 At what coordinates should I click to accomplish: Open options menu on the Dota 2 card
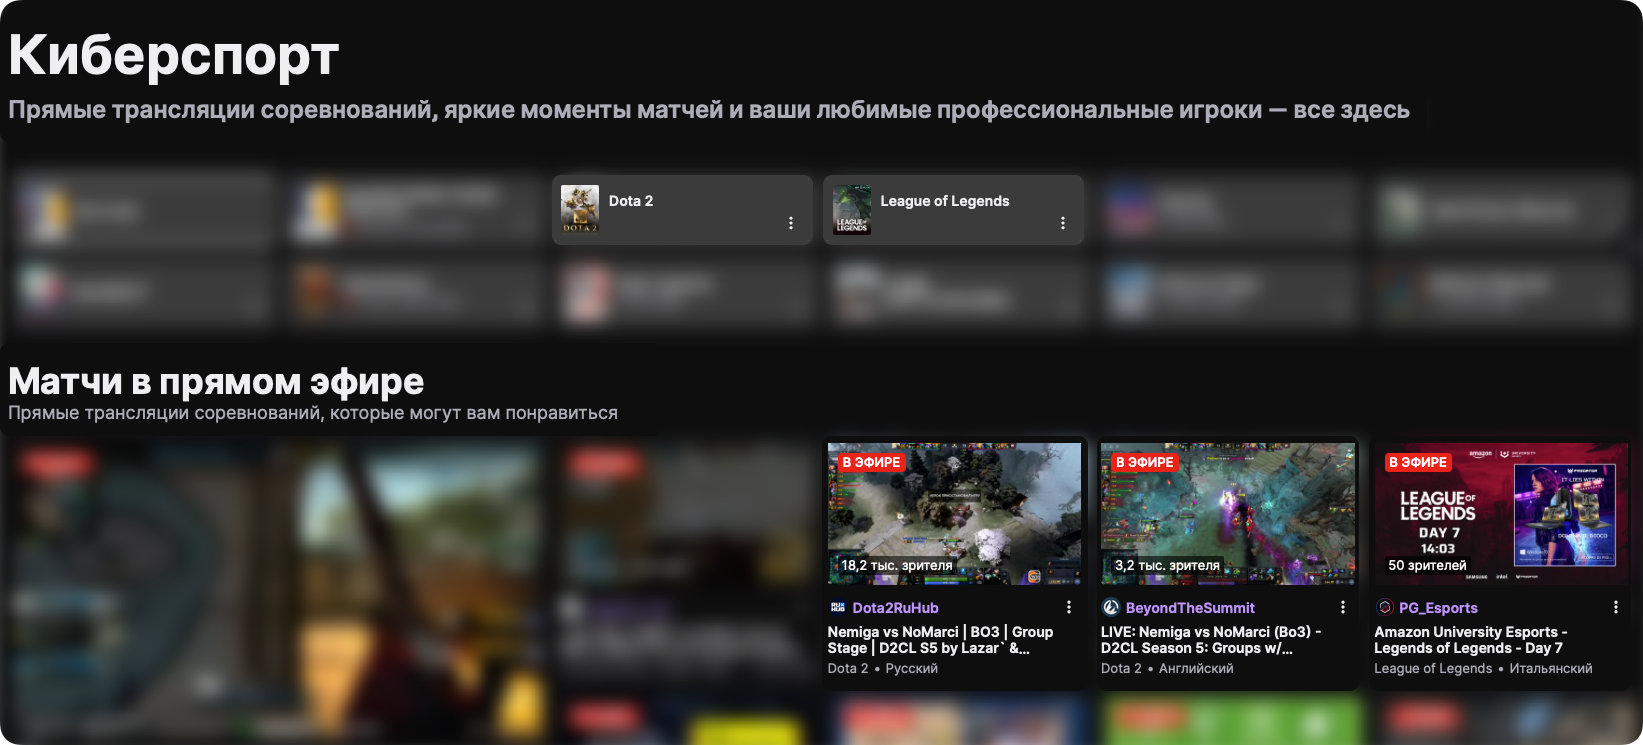coord(791,223)
